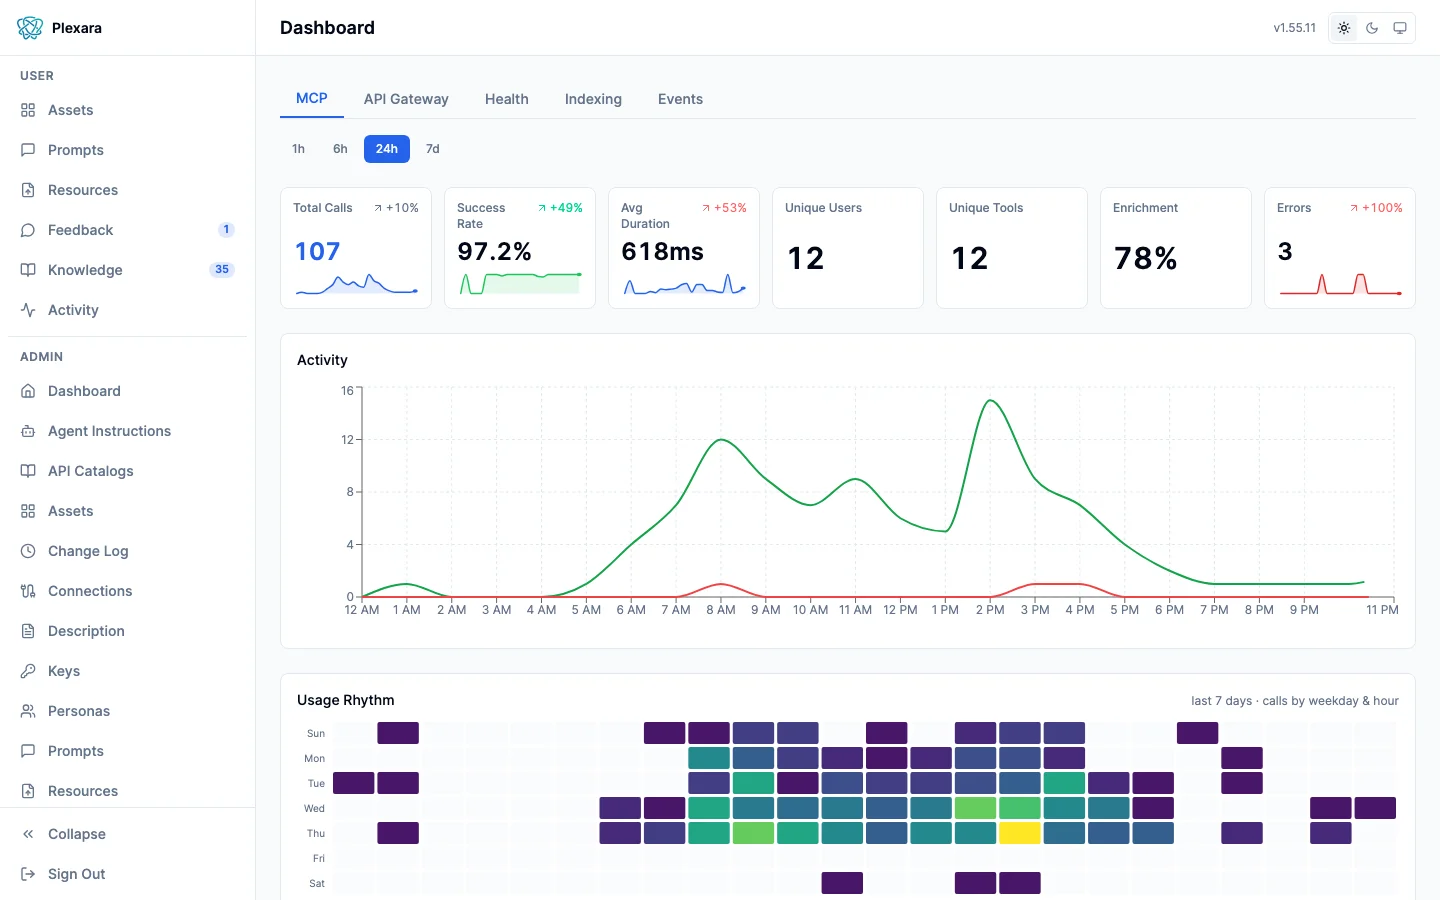The height and width of the screenshot is (900, 1440).
Task: Switch to the Indexing tab
Action: click(593, 99)
